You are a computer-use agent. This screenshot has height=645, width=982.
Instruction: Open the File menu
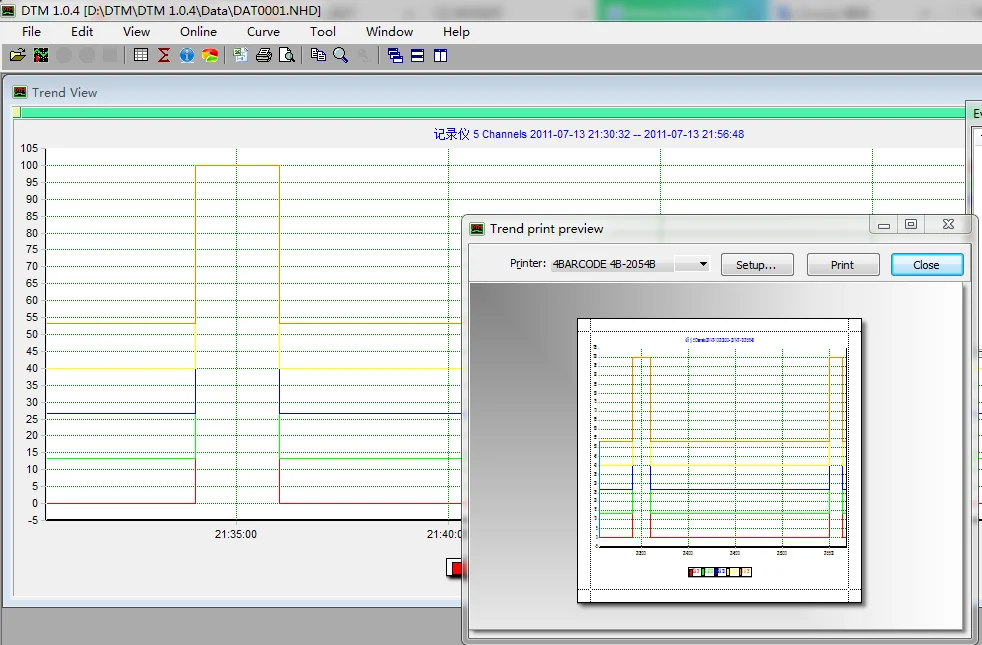click(x=31, y=32)
